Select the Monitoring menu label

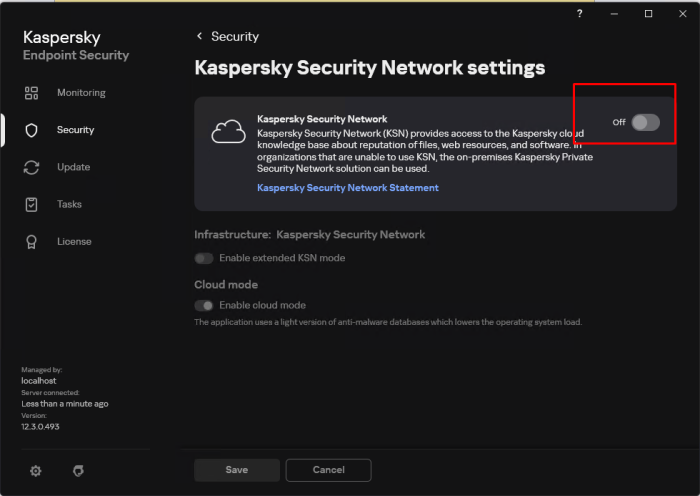[x=81, y=93]
